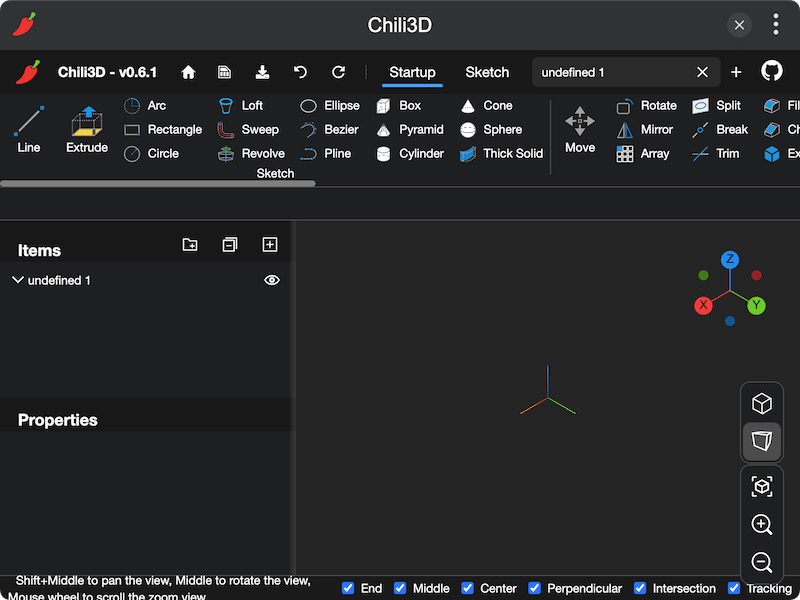Disable the Center snap checkbox
This screenshot has width=800, height=600.
[x=467, y=588]
